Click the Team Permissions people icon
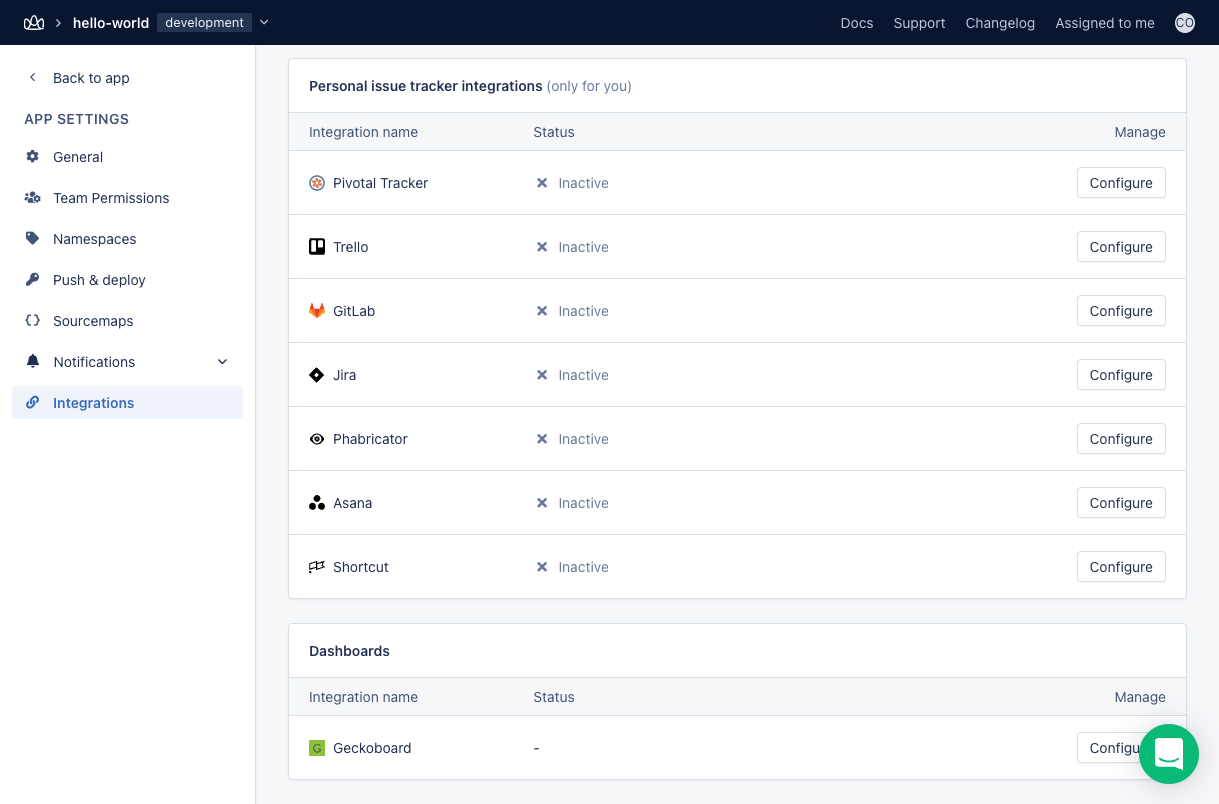The image size is (1219, 804). coord(33,198)
